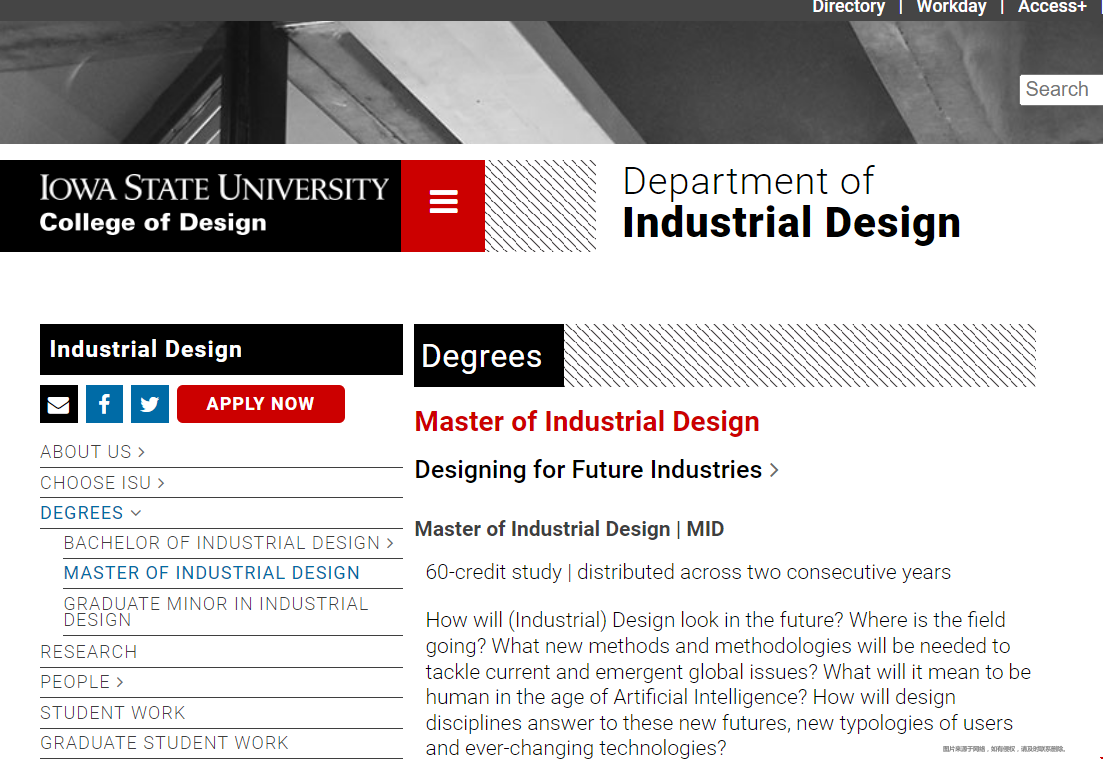Click 'Master of Industrial Design | MID' text
This screenshot has height=759, width=1103.
[569, 529]
